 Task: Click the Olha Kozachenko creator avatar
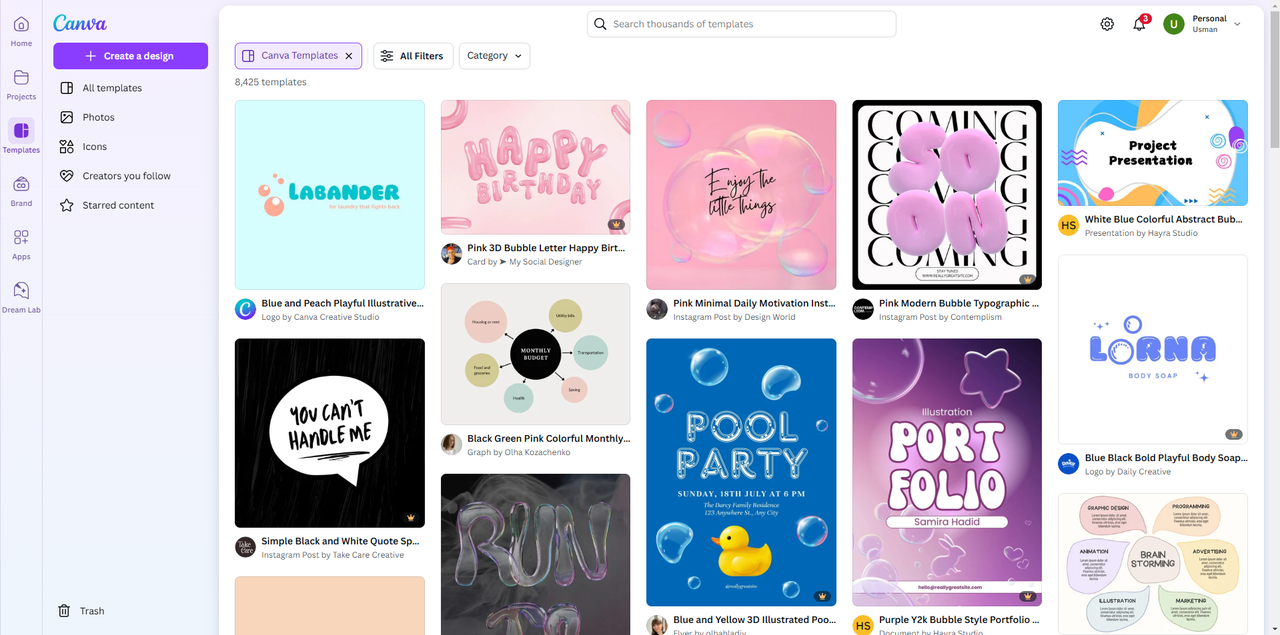point(451,444)
